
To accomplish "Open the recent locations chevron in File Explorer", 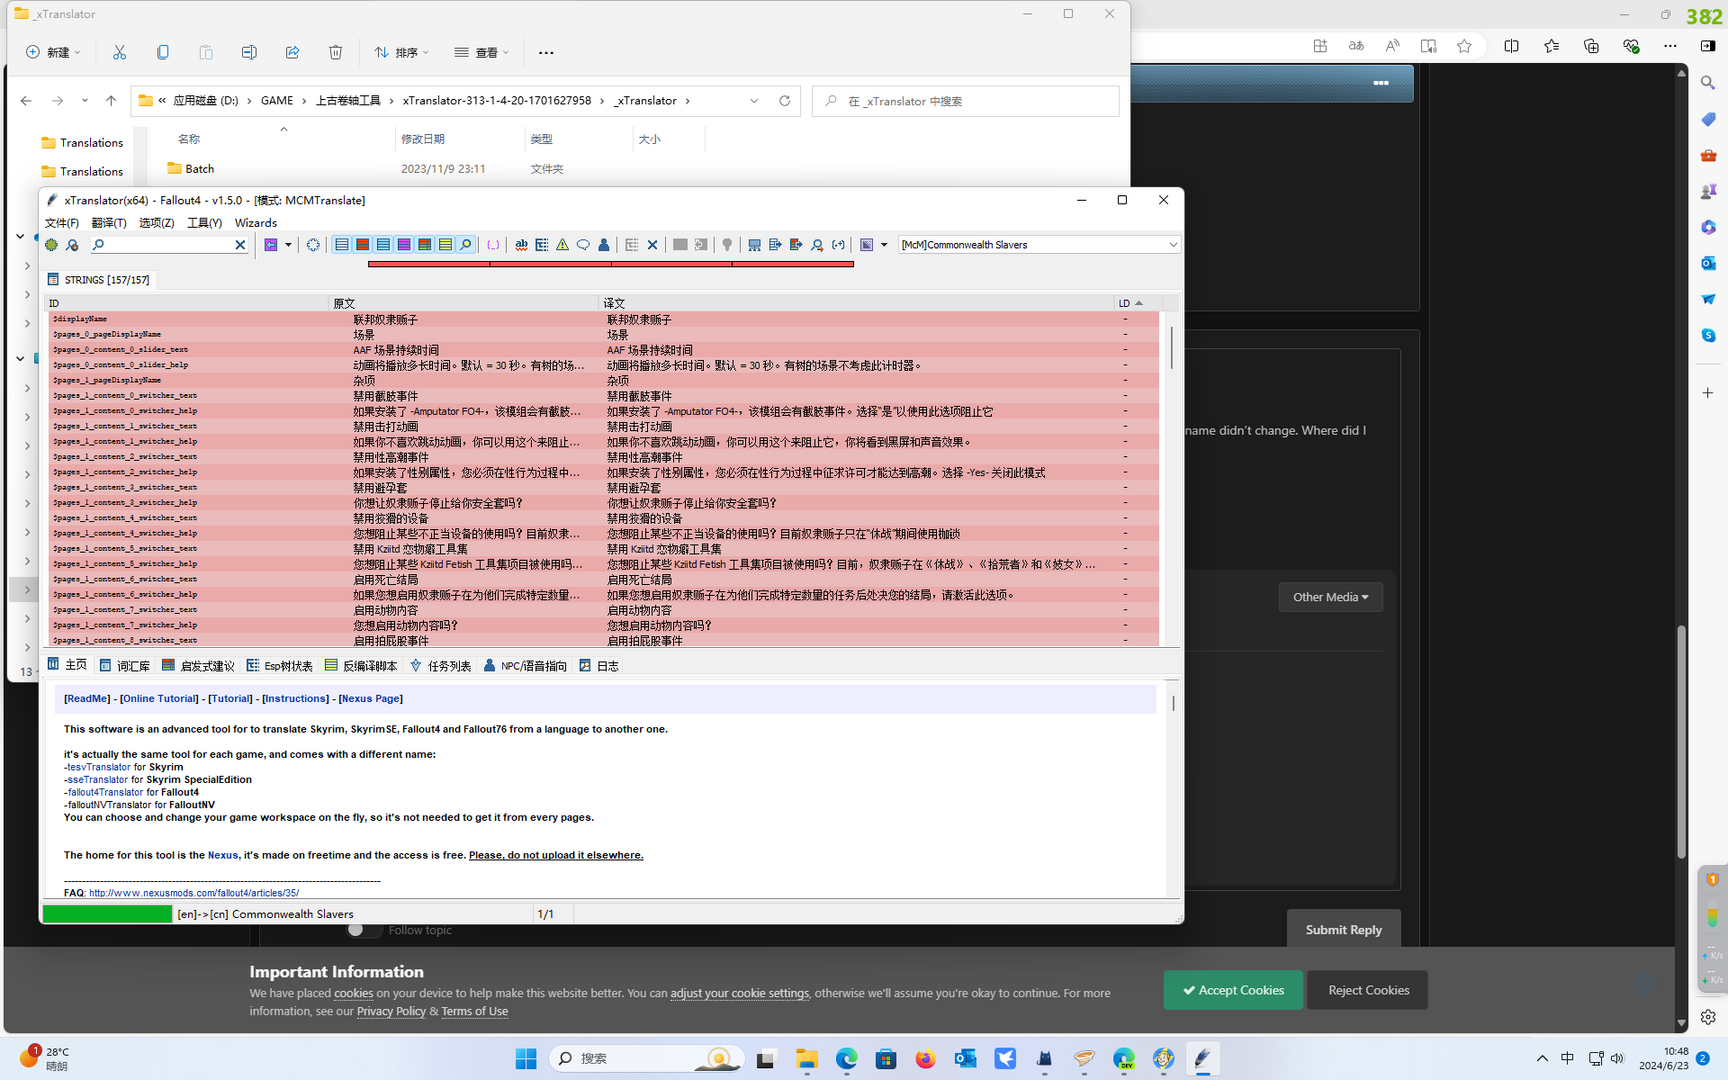I will coord(85,101).
